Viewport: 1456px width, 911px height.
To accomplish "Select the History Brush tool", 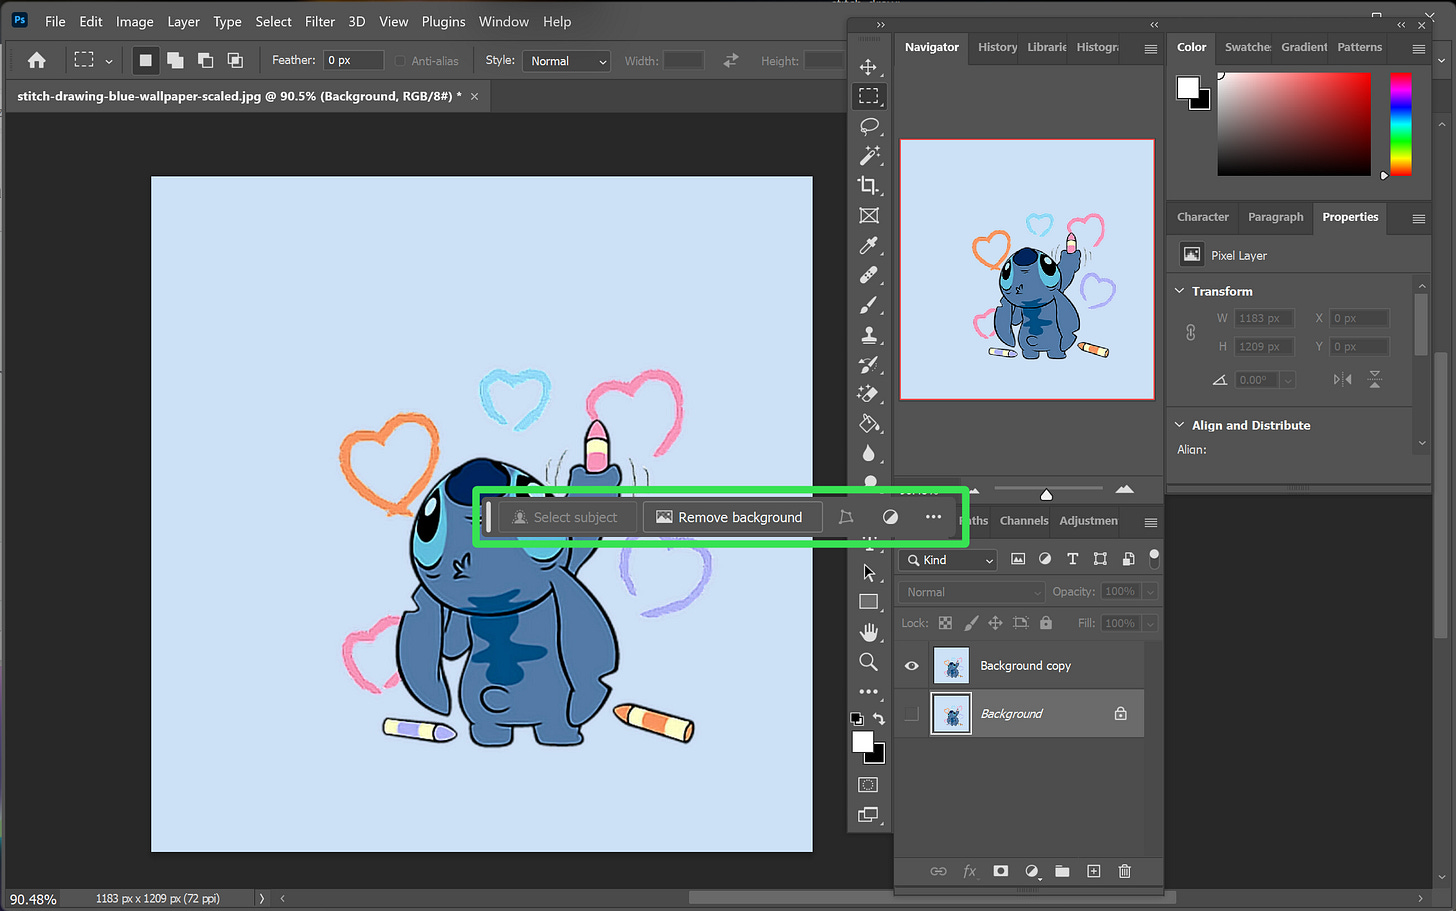I will pyautogui.click(x=868, y=365).
